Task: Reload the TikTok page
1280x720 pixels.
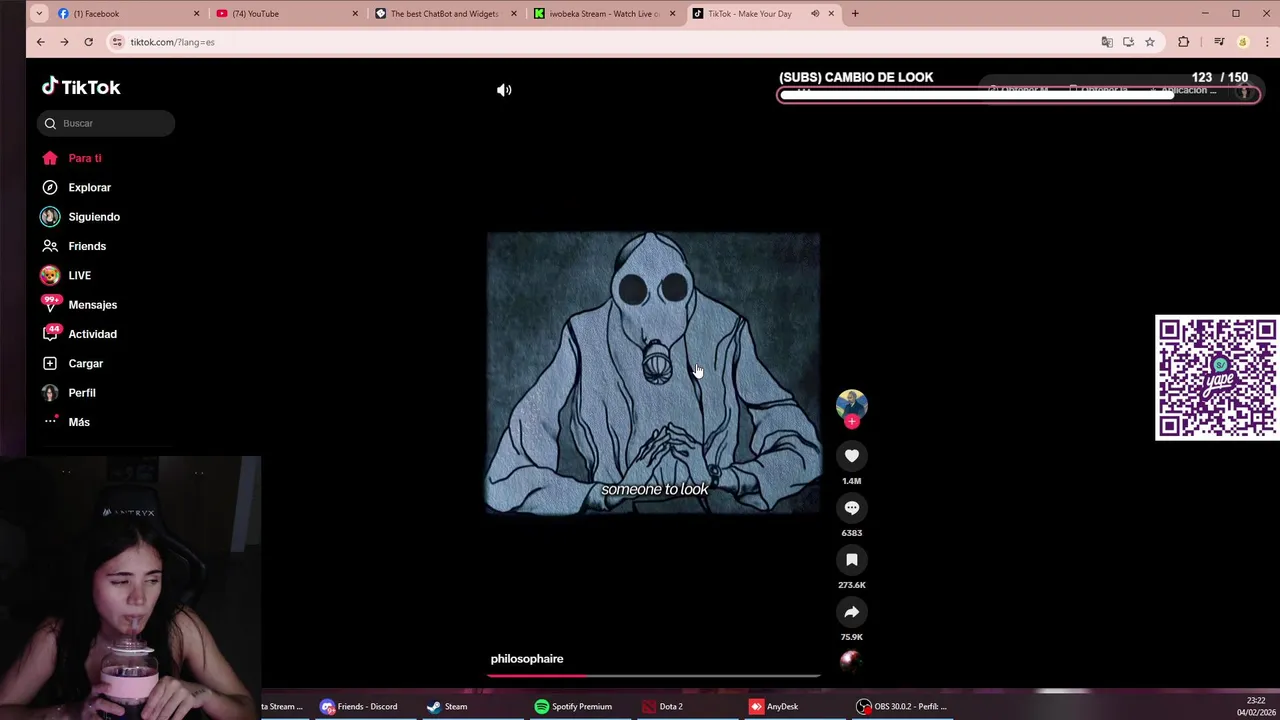Action: 88,42
